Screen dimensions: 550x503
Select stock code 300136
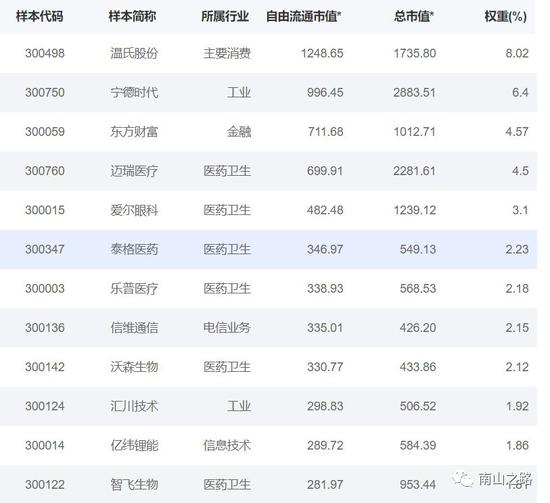[x=45, y=328]
